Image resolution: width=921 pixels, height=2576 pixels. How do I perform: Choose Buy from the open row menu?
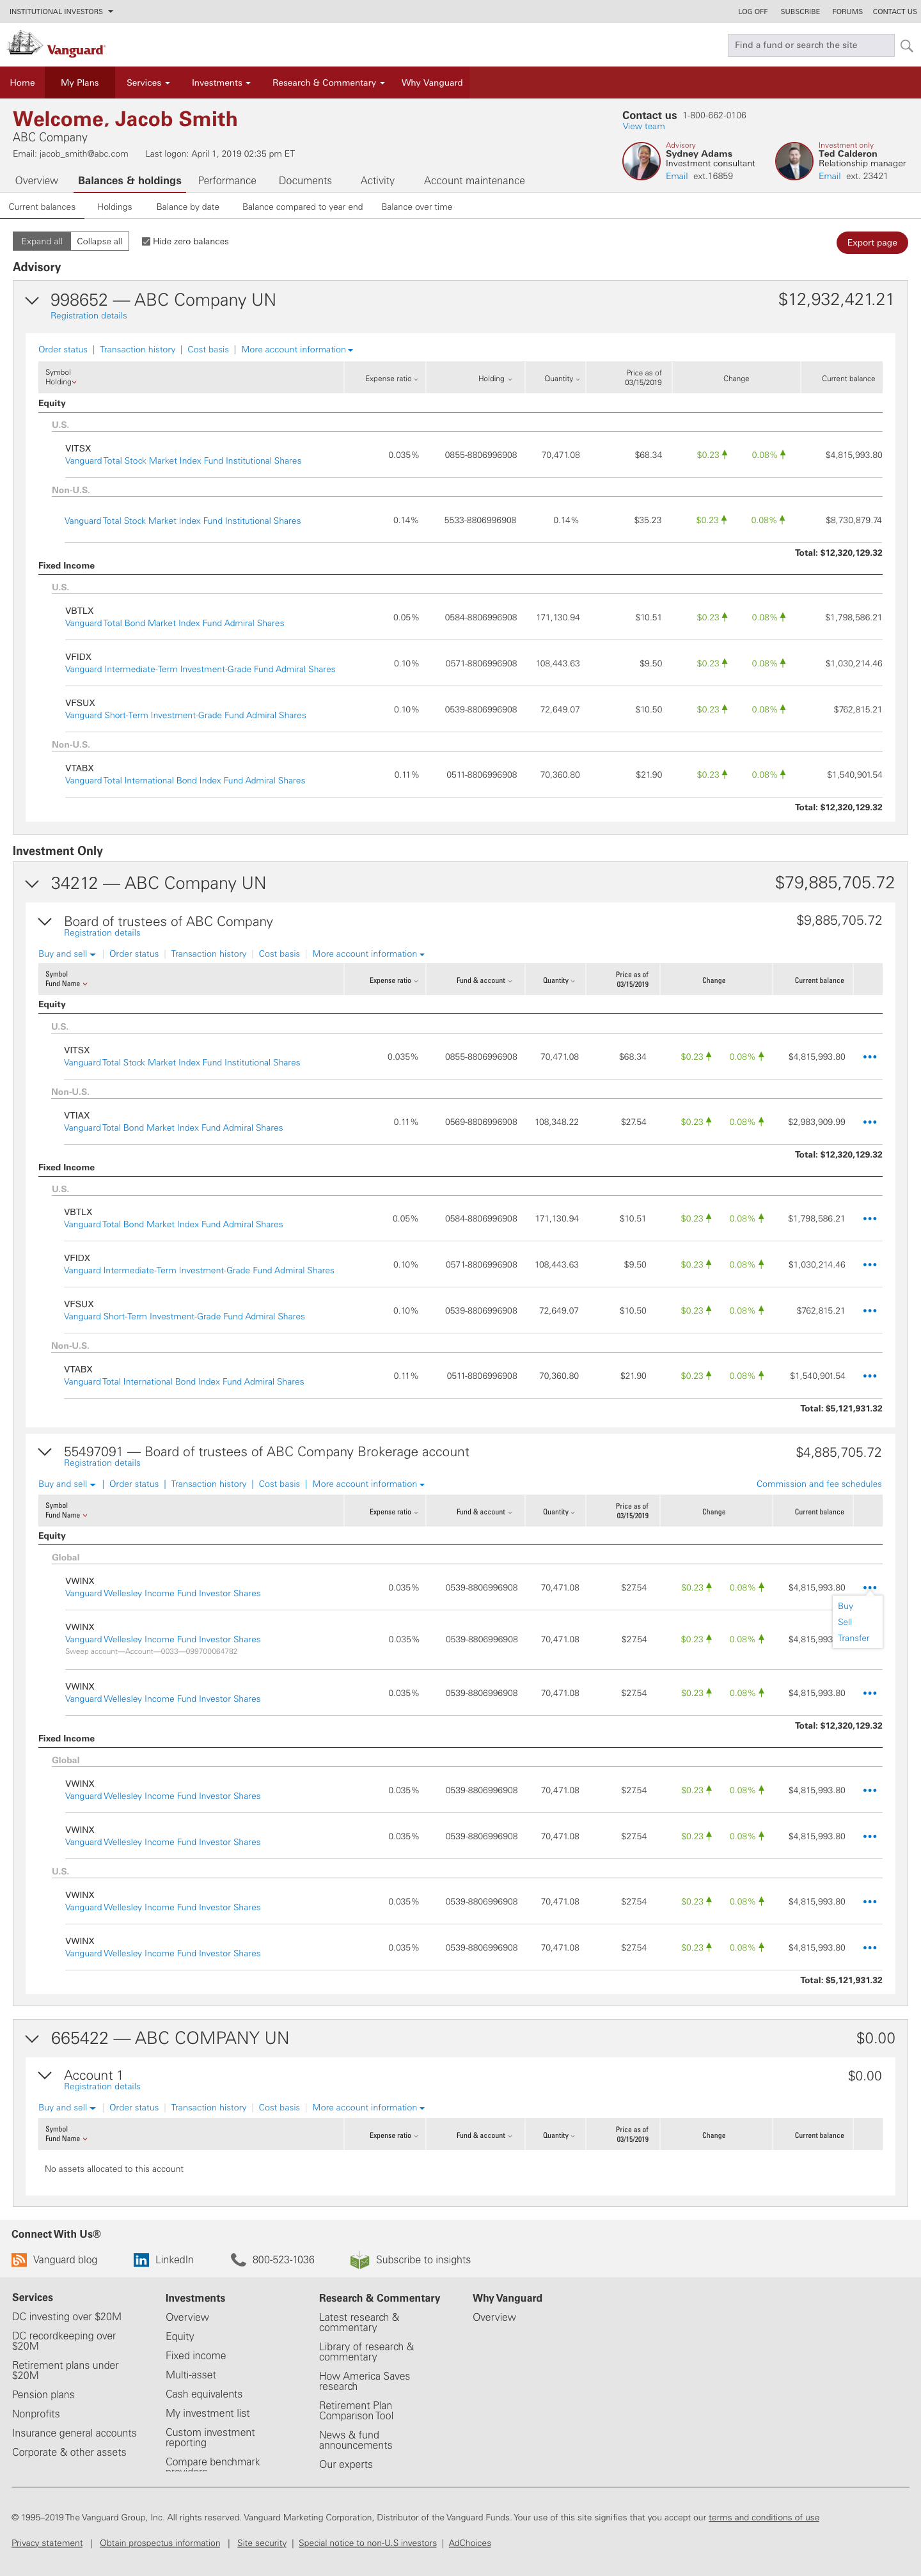tap(846, 1606)
